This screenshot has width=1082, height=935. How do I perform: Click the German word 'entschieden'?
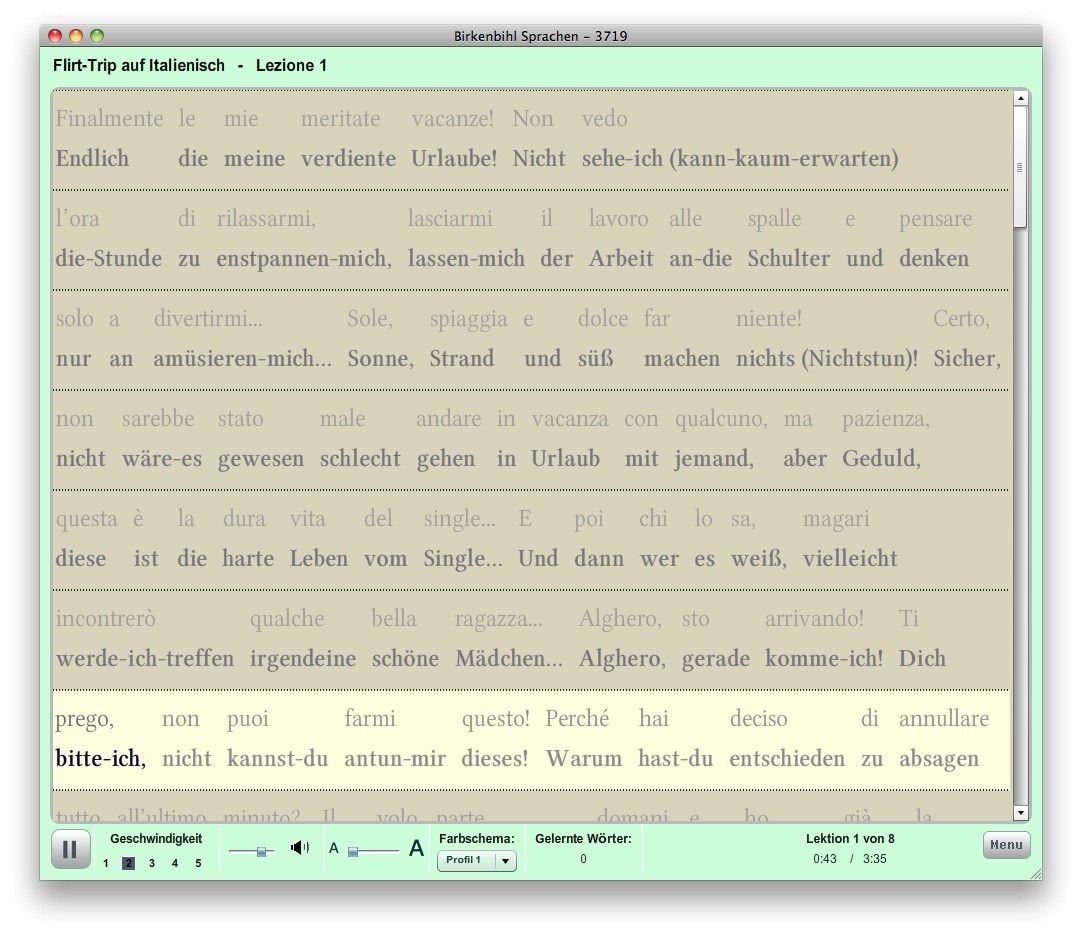(x=787, y=759)
